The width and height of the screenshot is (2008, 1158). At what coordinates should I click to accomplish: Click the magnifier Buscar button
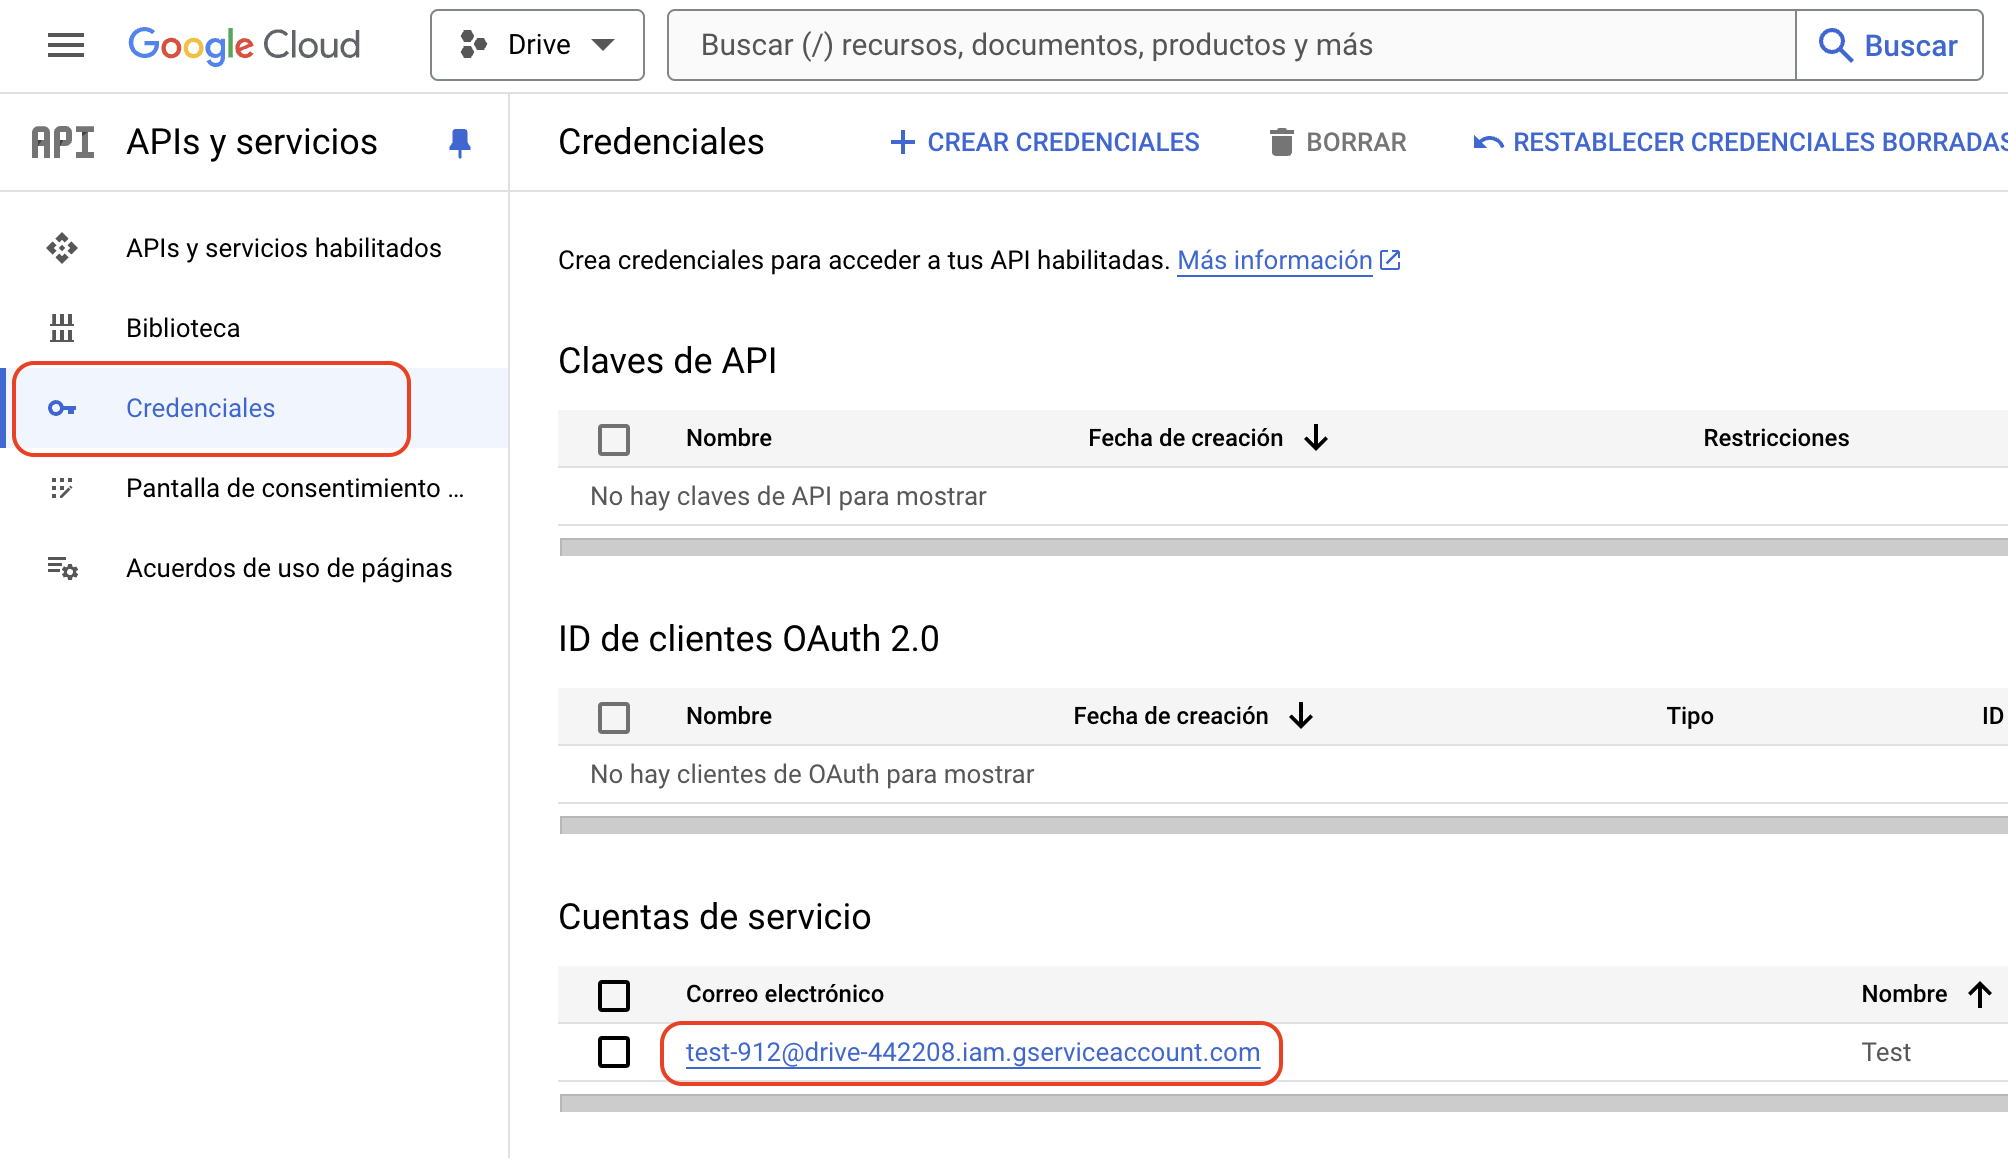click(1888, 45)
